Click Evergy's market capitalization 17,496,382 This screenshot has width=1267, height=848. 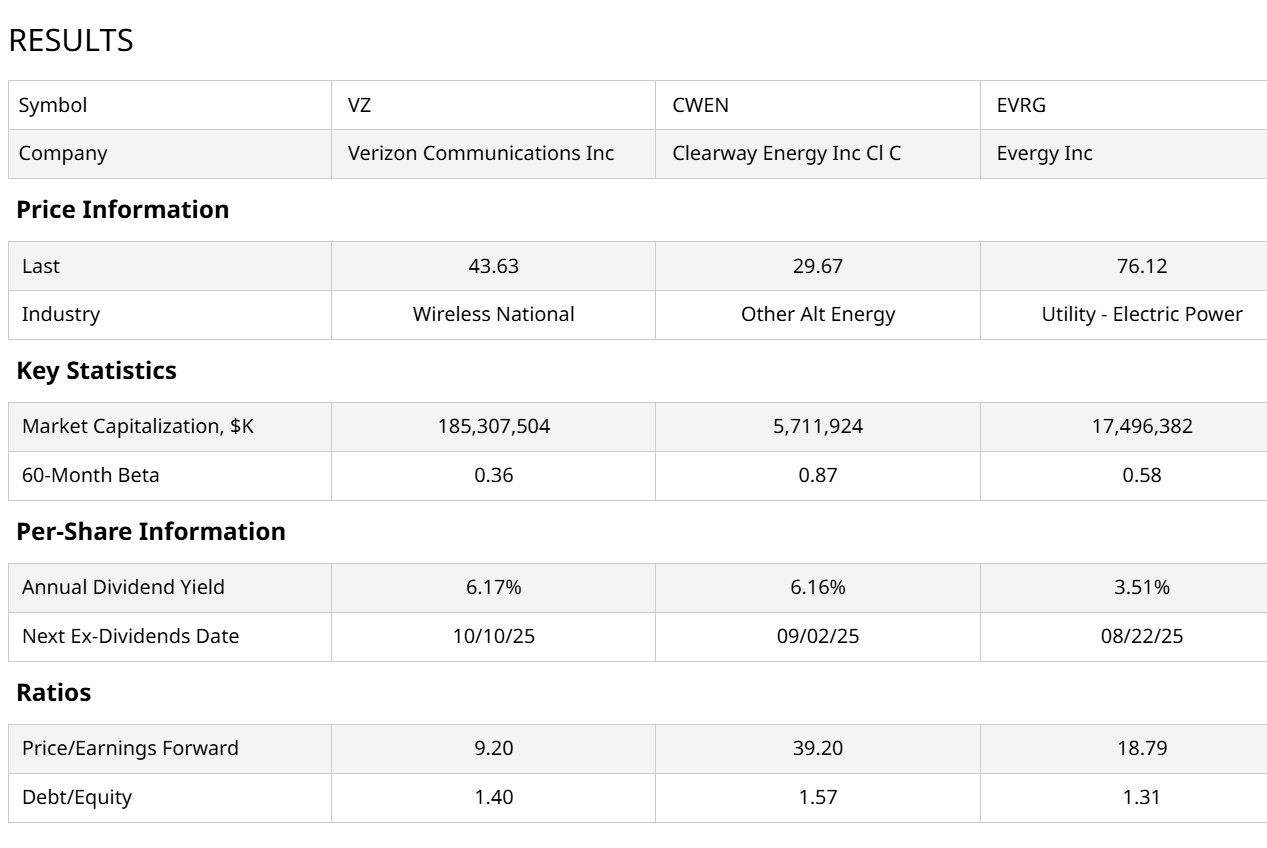click(1141, 427)
